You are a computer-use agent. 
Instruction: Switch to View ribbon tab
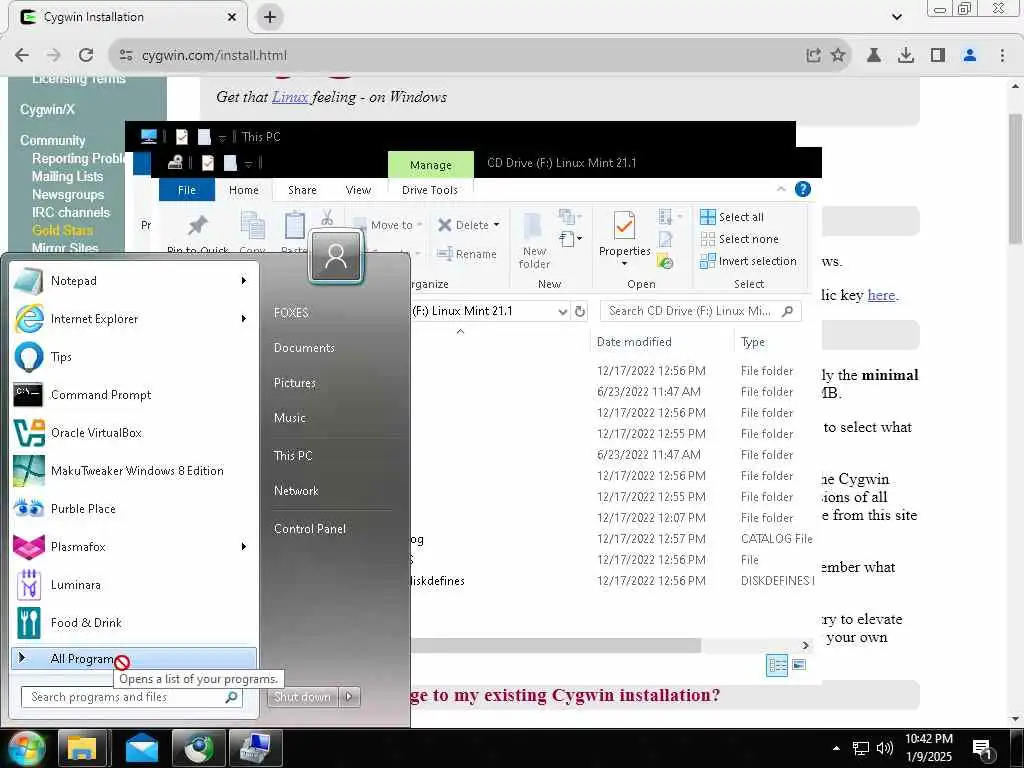point(359,190)
